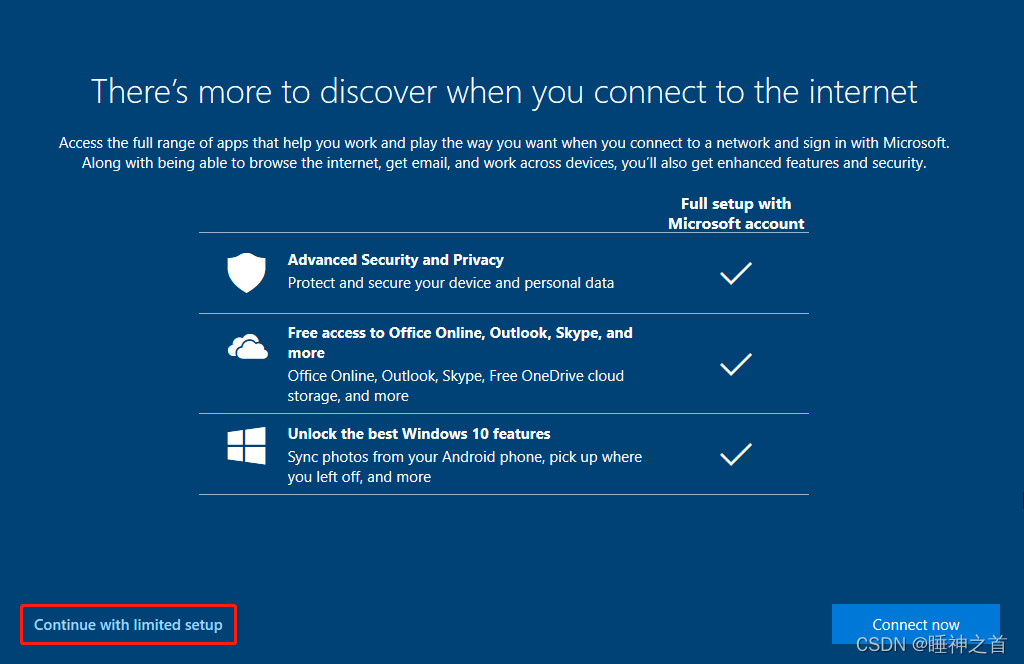
Task: Click the Connect now button
Action: click(916, 624)
